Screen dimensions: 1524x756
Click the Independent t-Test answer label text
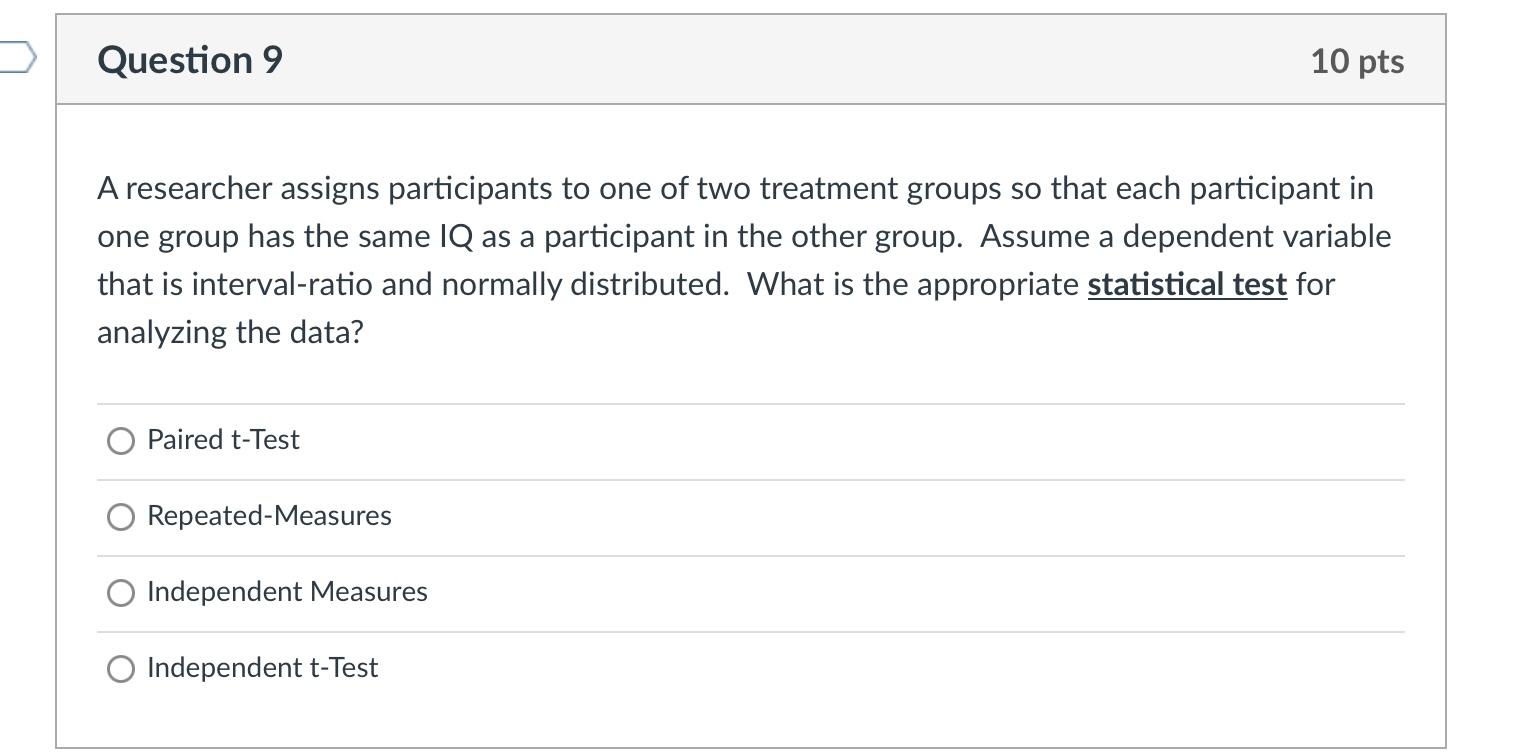pyautogui.click(x=262, y=667)
